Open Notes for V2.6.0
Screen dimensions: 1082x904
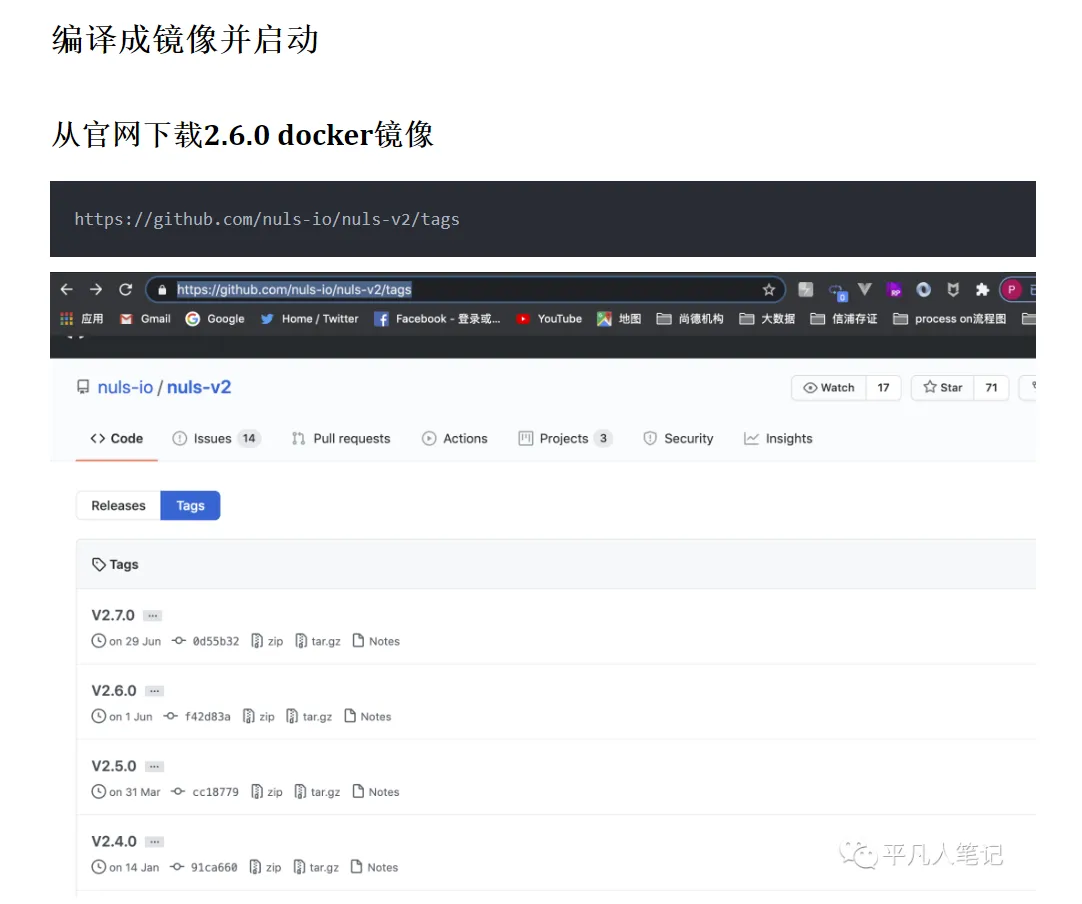[368, 716]
